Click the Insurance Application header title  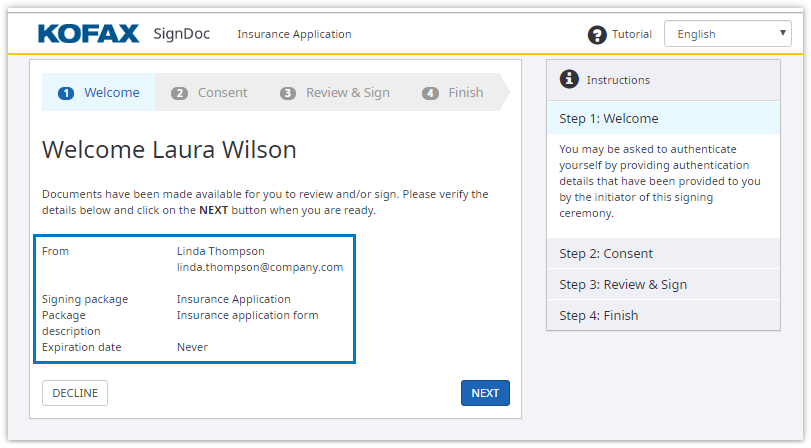[294, 35]
